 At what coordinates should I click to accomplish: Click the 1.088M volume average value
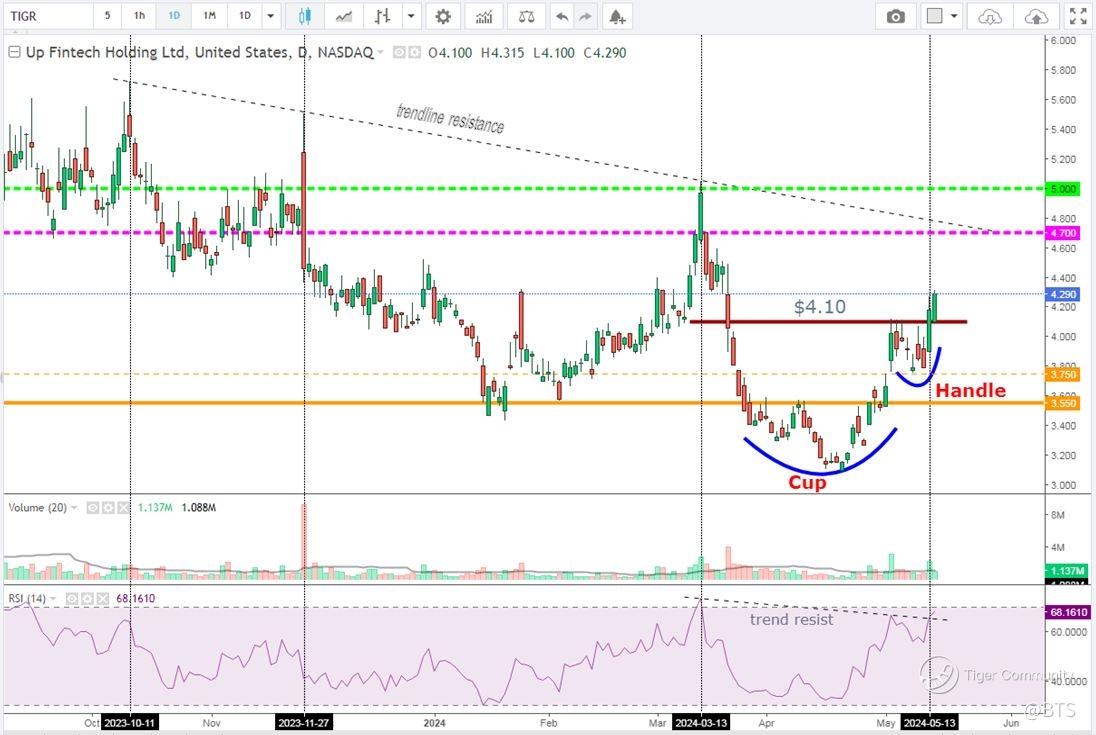pyautogui.click(x=199, y=508)
